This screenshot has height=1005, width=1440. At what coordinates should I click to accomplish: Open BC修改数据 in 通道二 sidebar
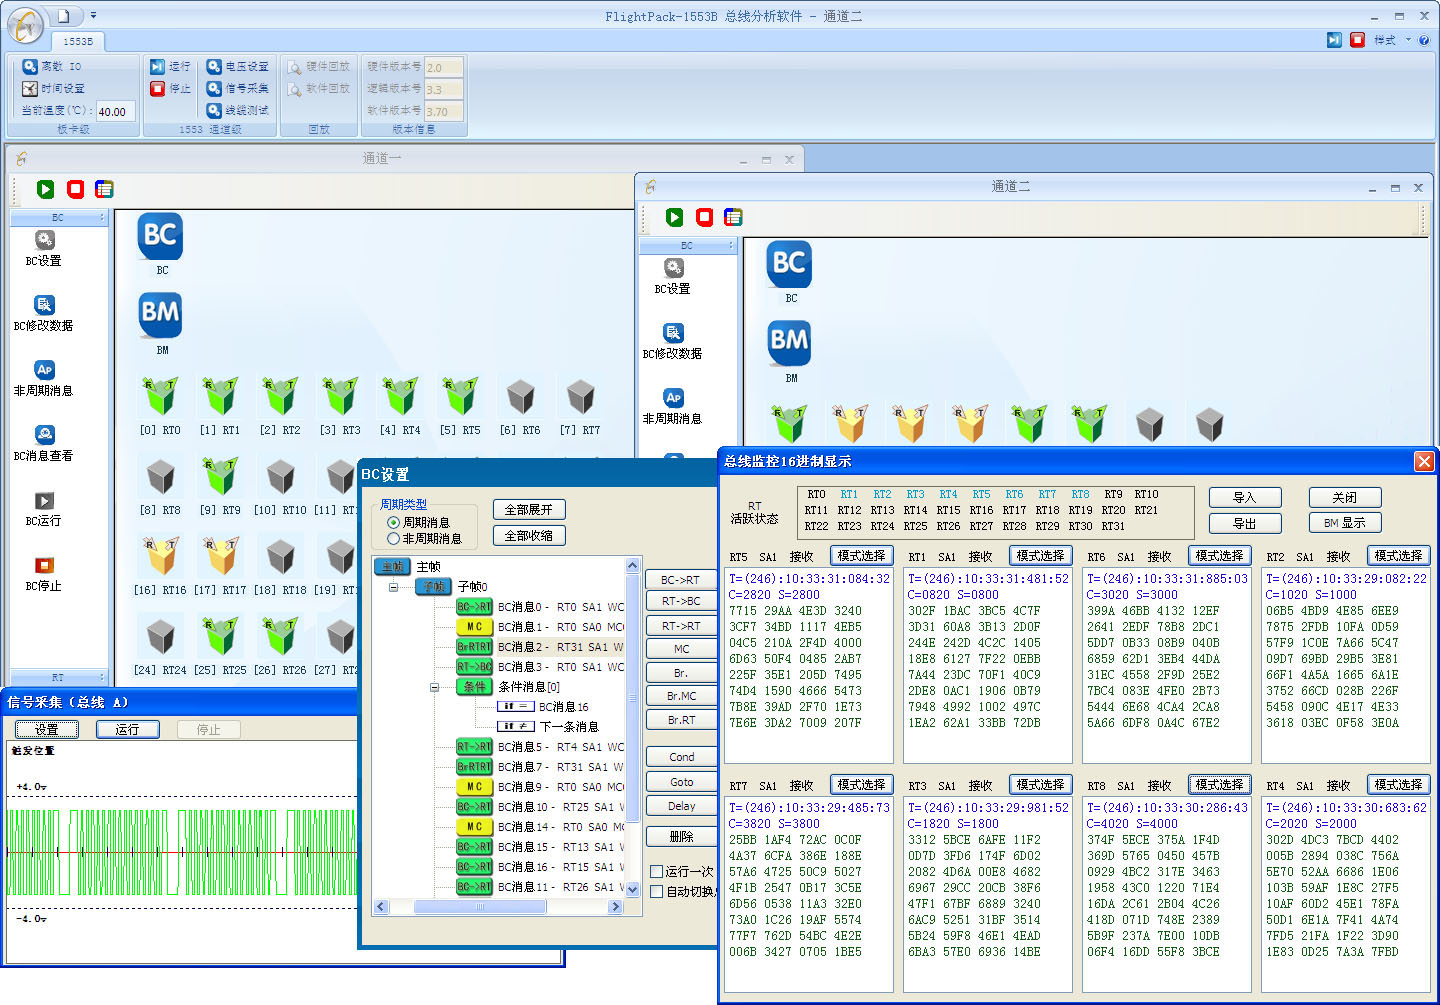point(672,341)
